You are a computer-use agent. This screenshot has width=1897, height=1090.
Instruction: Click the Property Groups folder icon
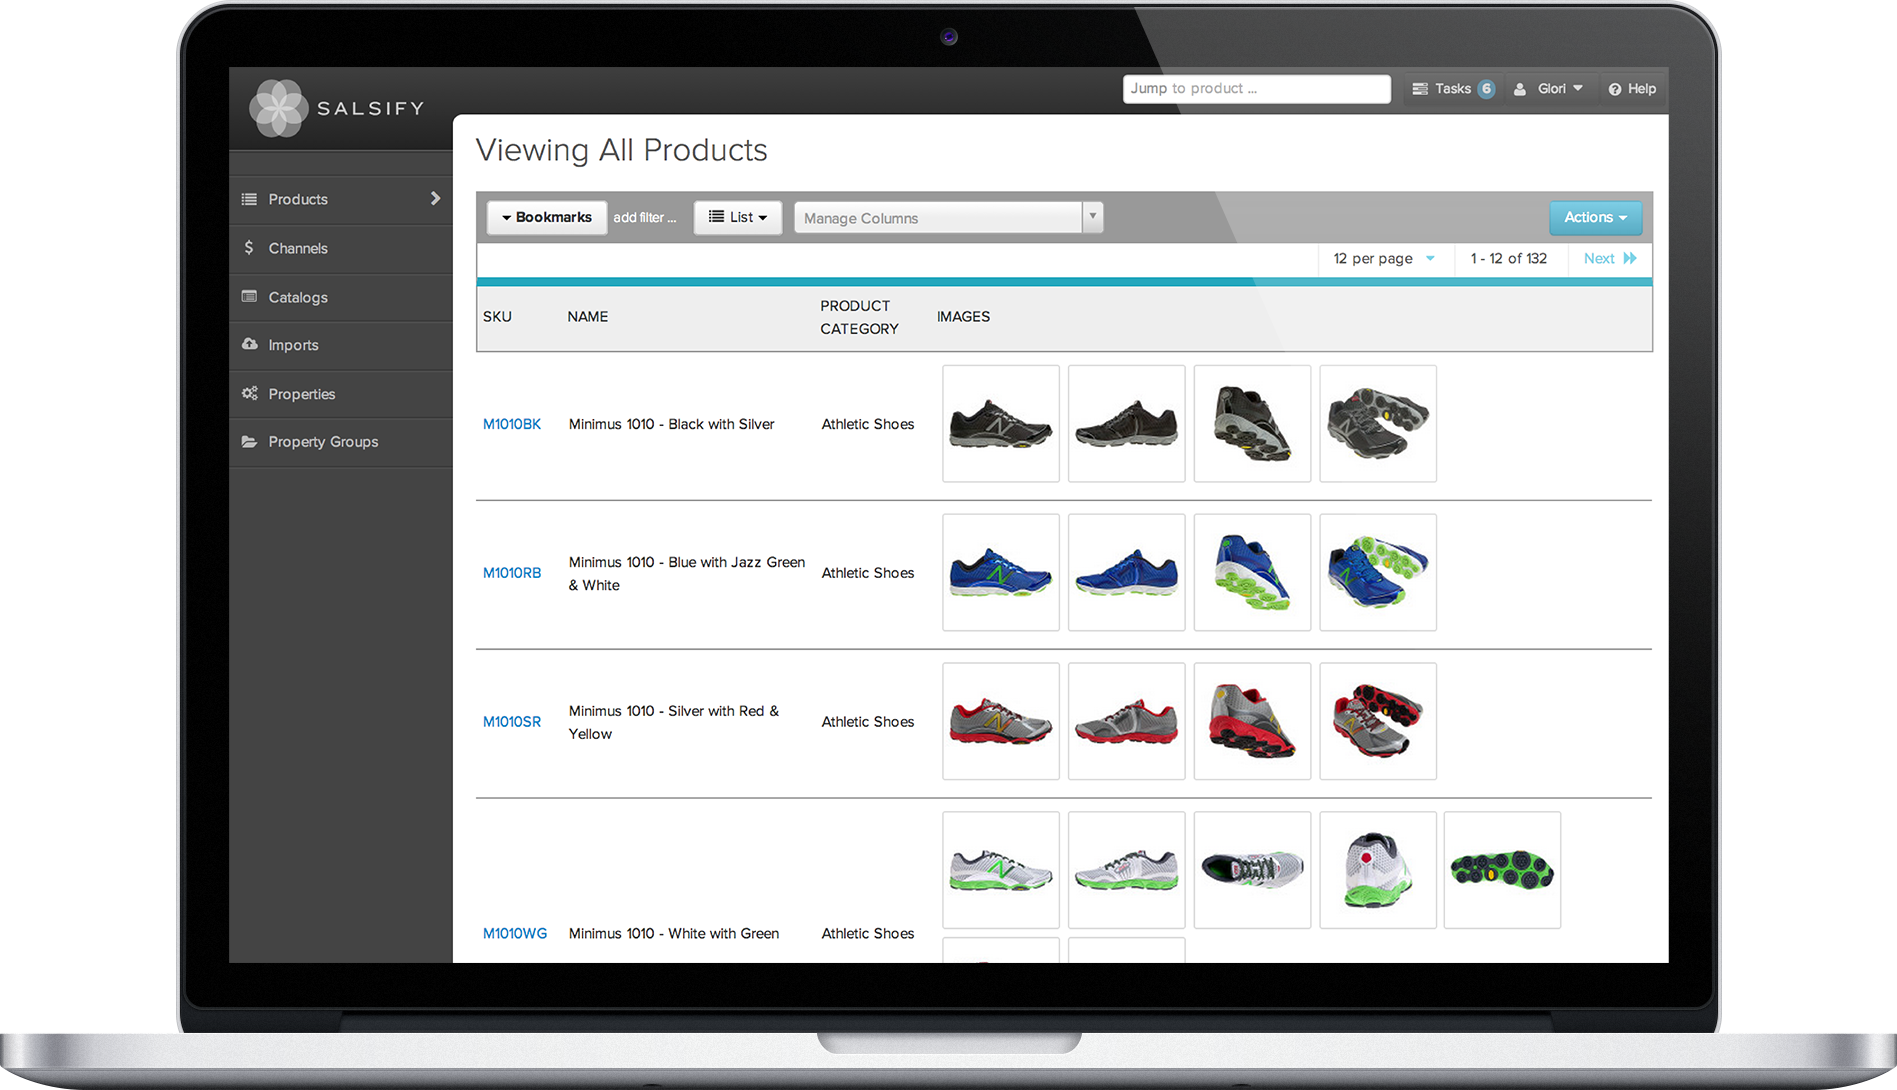pos(249,441)
